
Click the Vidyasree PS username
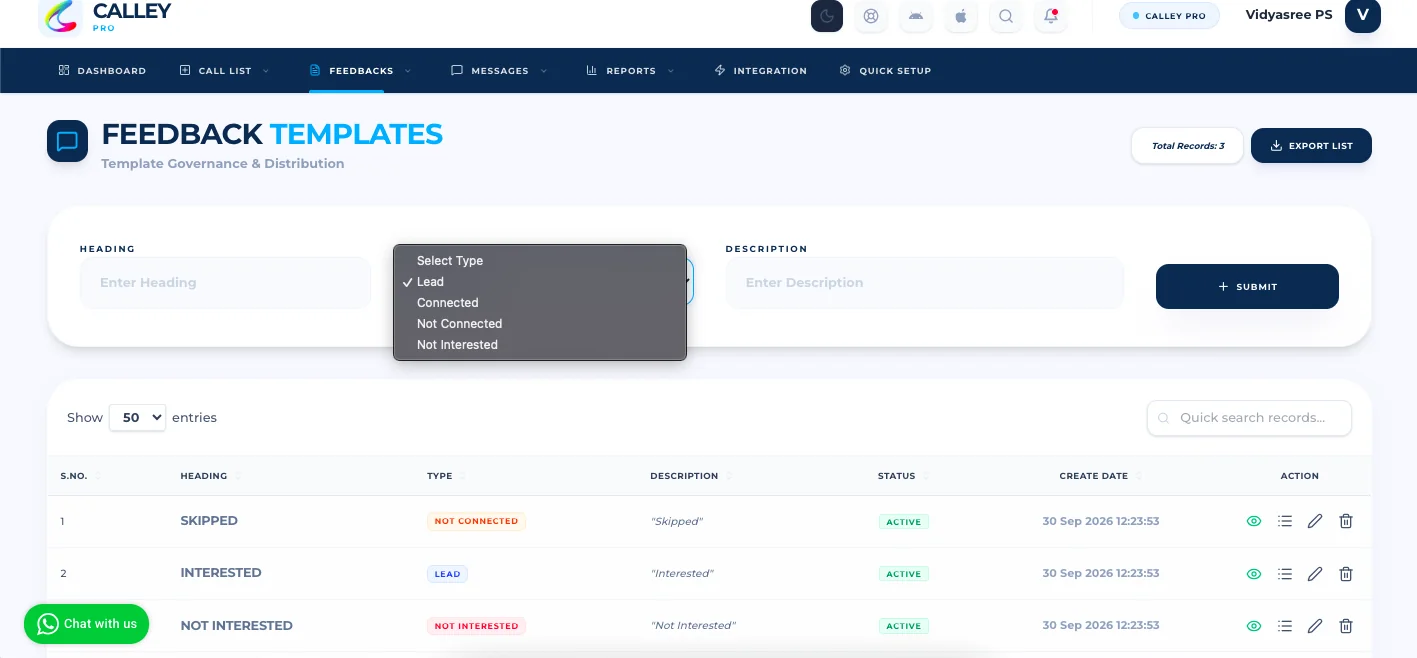[x=1289, y=15]
